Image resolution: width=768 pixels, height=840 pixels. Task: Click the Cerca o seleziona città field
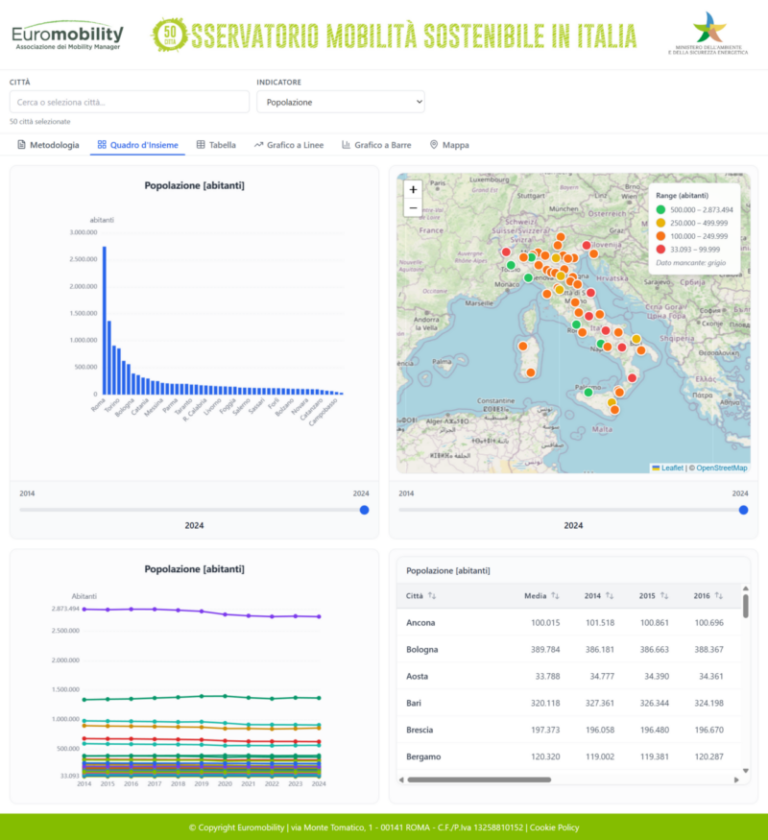coord(130,102)
